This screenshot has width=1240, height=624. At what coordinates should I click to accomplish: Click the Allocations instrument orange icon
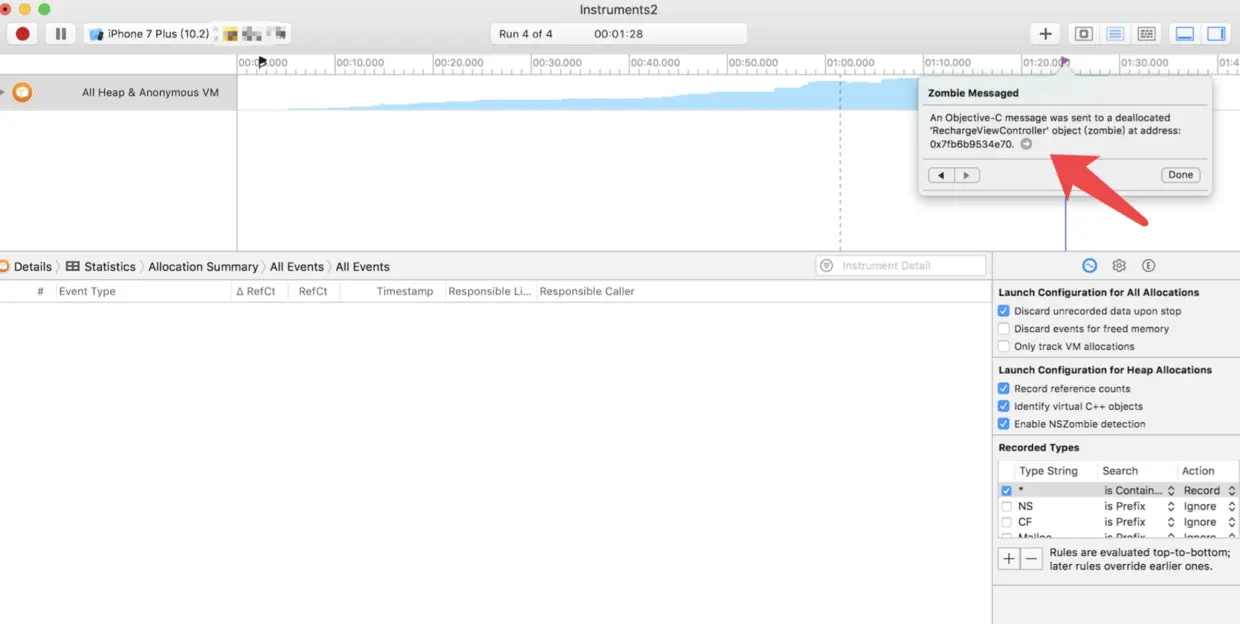point(22,92)
